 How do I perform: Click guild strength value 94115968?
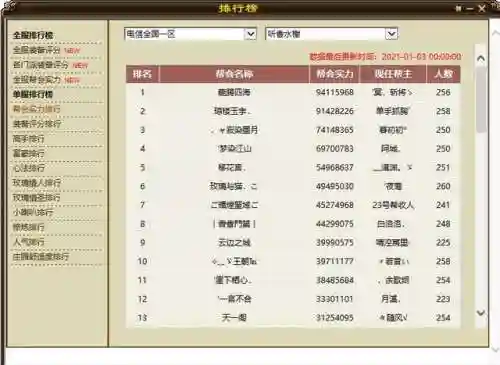(335, 92)
